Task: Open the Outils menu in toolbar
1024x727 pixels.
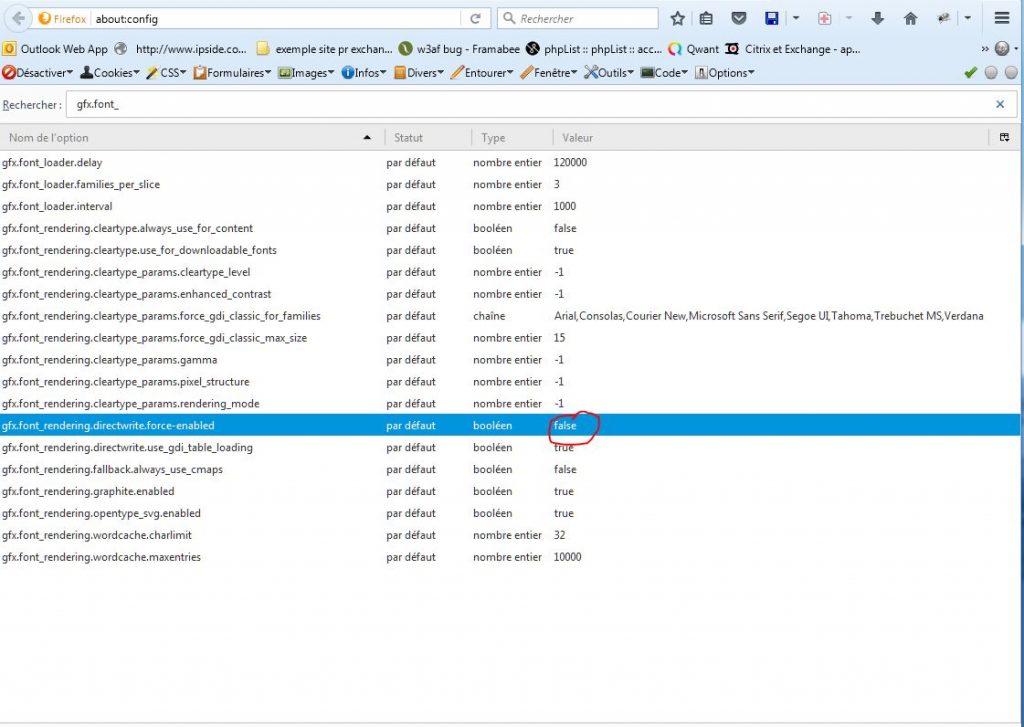Action: click(610, 72)
